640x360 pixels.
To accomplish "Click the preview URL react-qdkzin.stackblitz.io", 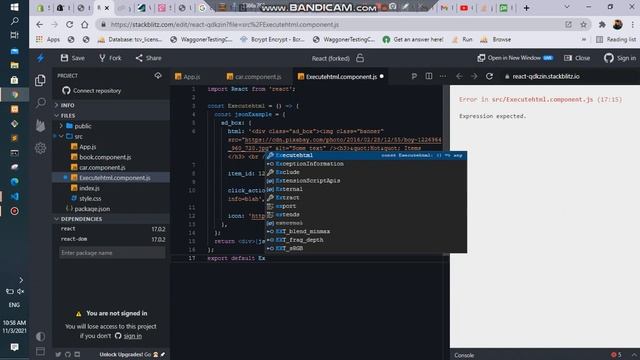I will pos(546,76).
